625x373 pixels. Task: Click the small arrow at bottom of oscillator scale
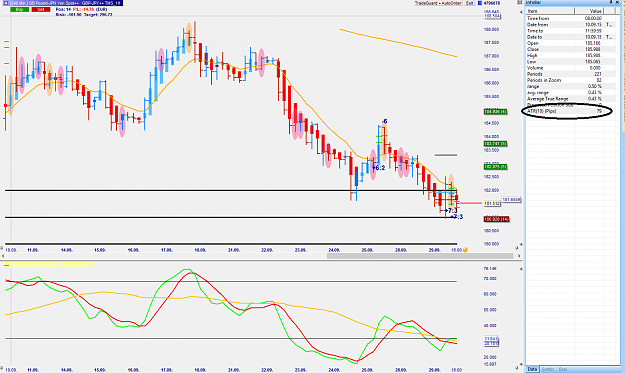[x=521, y=364]
